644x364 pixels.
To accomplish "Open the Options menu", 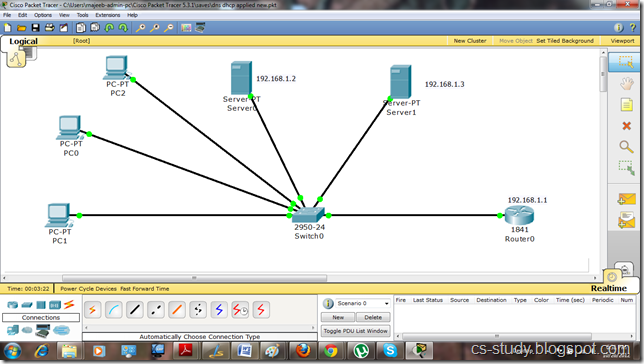I will 43,15.
